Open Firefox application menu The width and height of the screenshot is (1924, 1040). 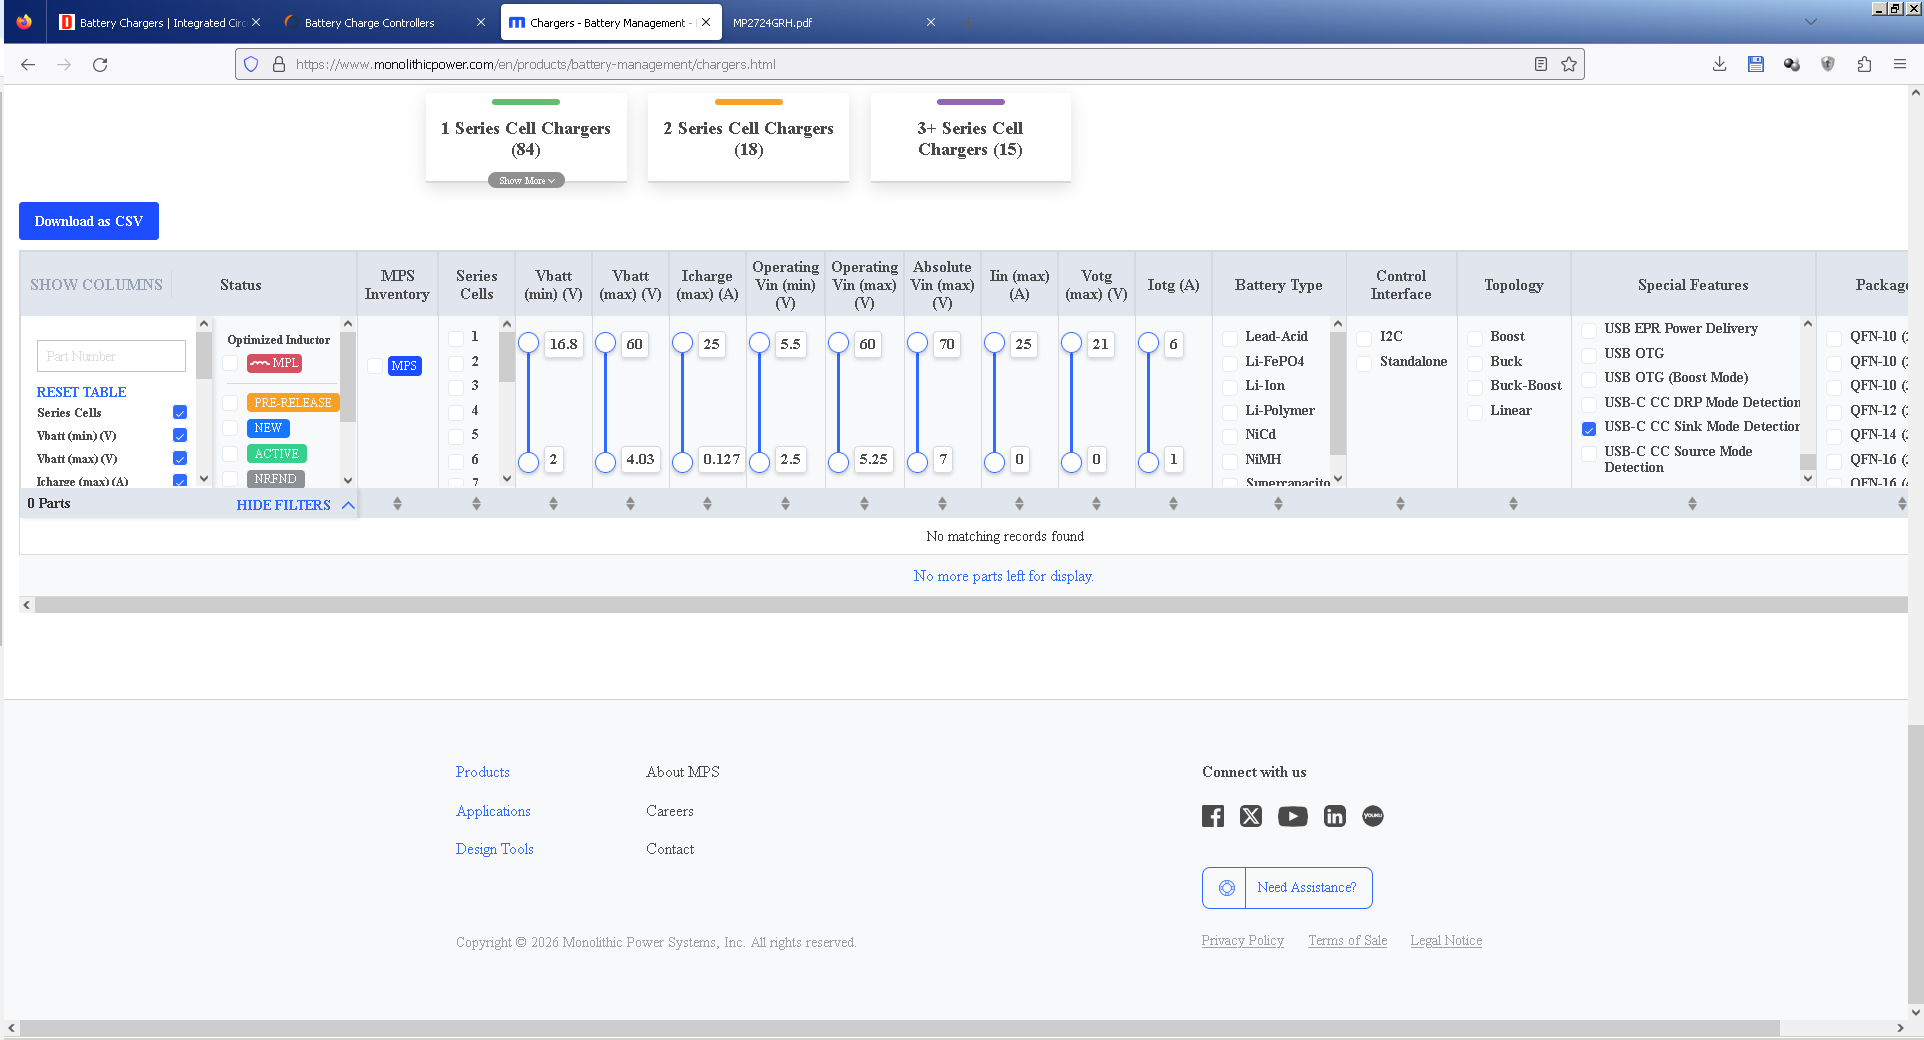point(1899,64)
